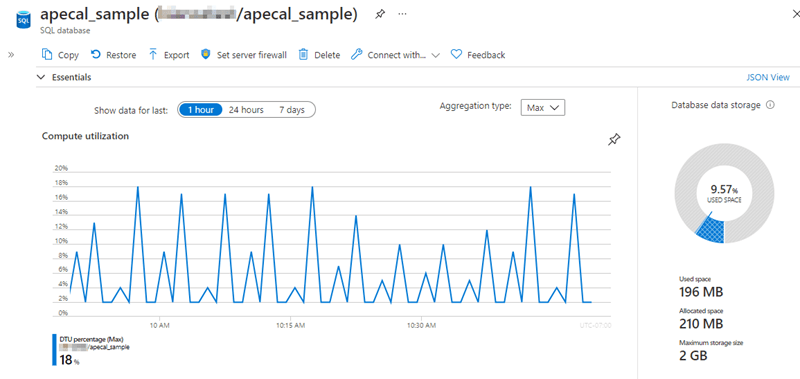Viewport: 800px width, 379px height.
Task: Click the Delete trash can icon
Action: point(303,55)
